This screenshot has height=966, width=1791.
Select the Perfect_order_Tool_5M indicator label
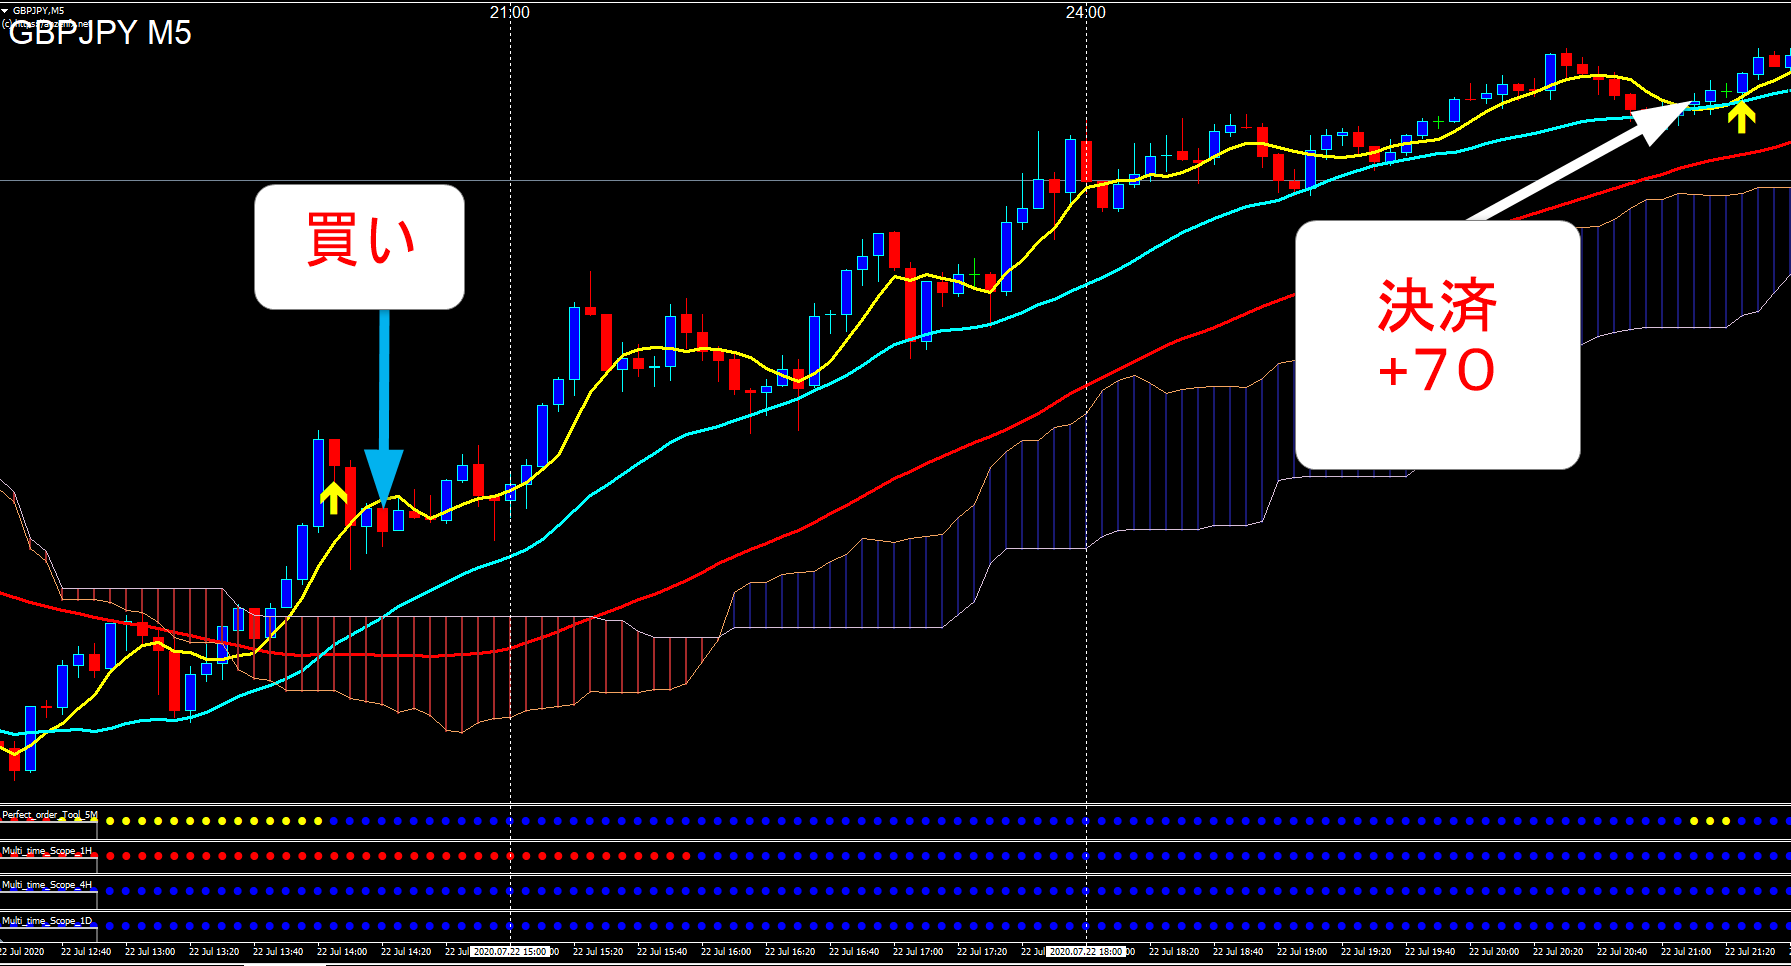click(x=49, y=815)
